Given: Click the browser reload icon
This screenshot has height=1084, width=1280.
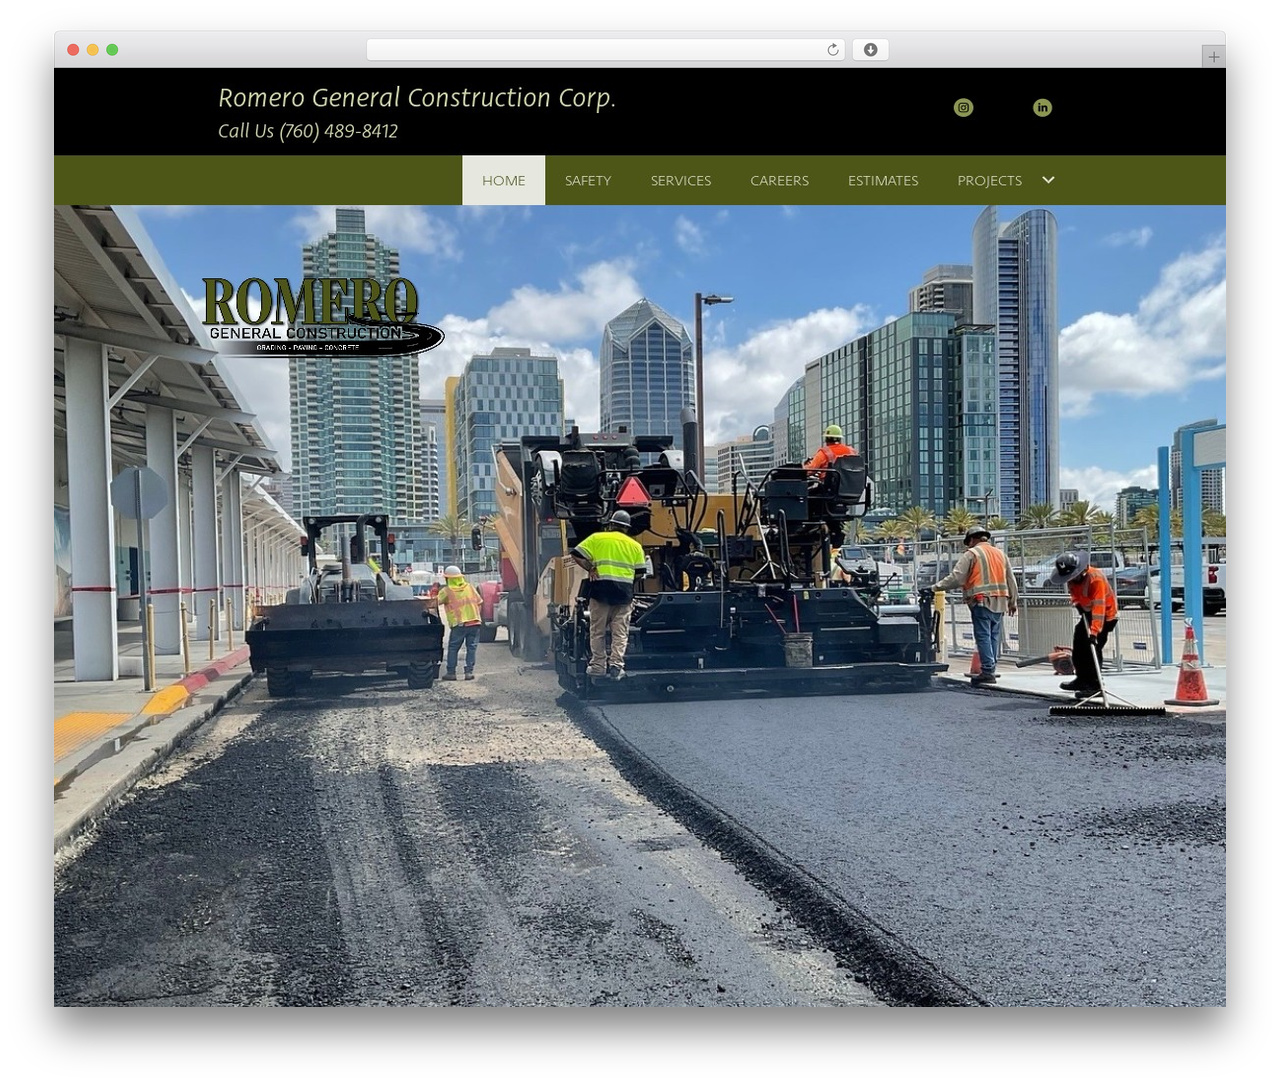Looking at the screenshot, I should [832, 50].
